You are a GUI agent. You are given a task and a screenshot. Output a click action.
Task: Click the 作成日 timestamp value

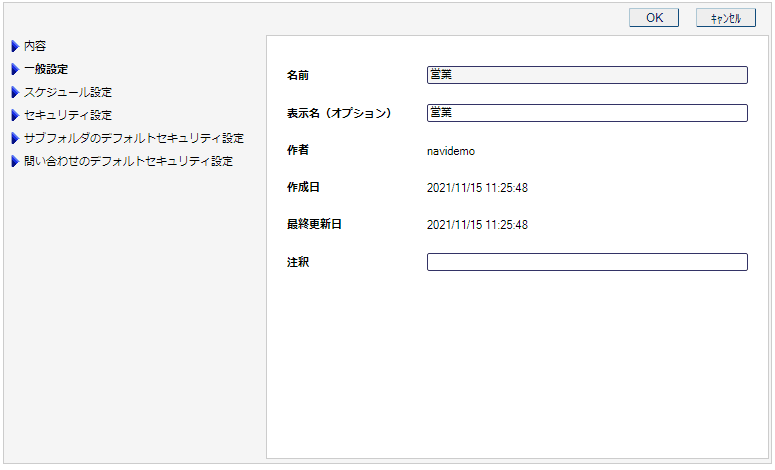click(477, 188)
